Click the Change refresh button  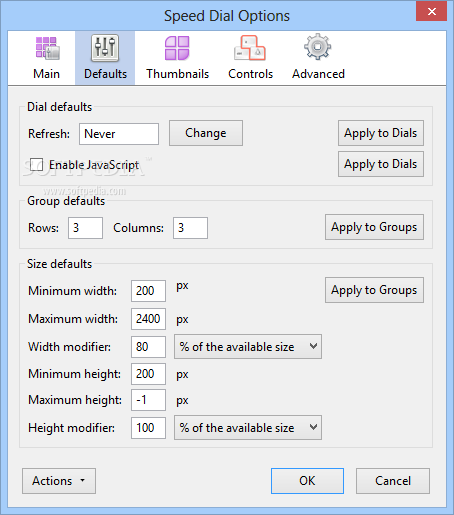pos(206,133)
